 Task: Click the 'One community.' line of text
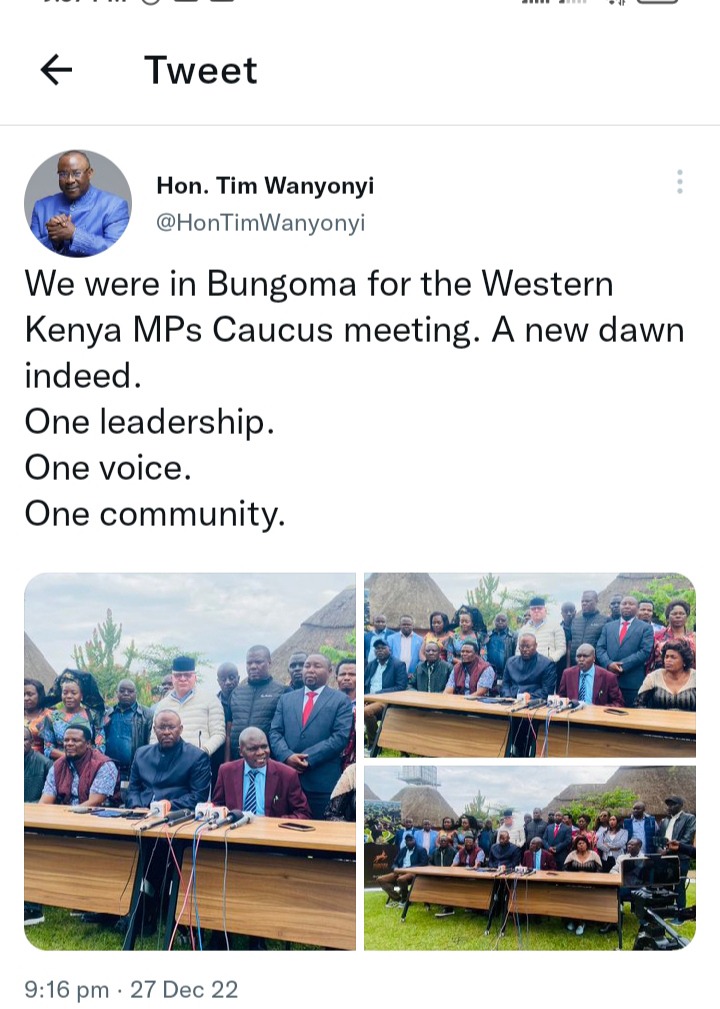(x=155, y=514)
